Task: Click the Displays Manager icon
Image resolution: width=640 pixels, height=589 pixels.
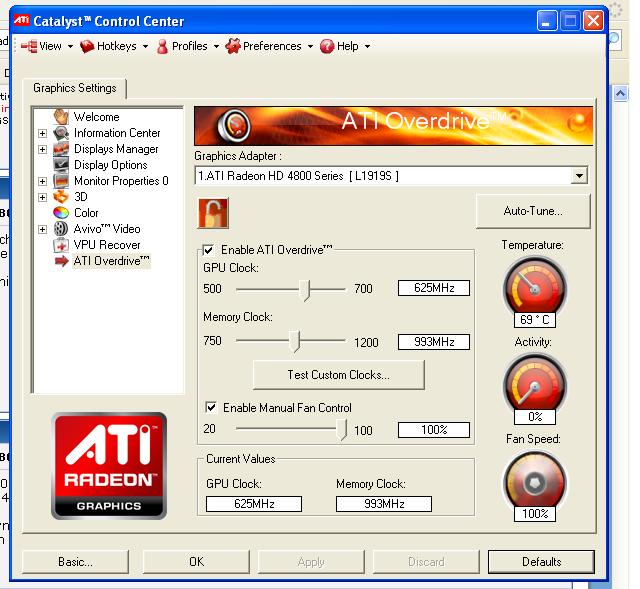Action: pos(61,149)
